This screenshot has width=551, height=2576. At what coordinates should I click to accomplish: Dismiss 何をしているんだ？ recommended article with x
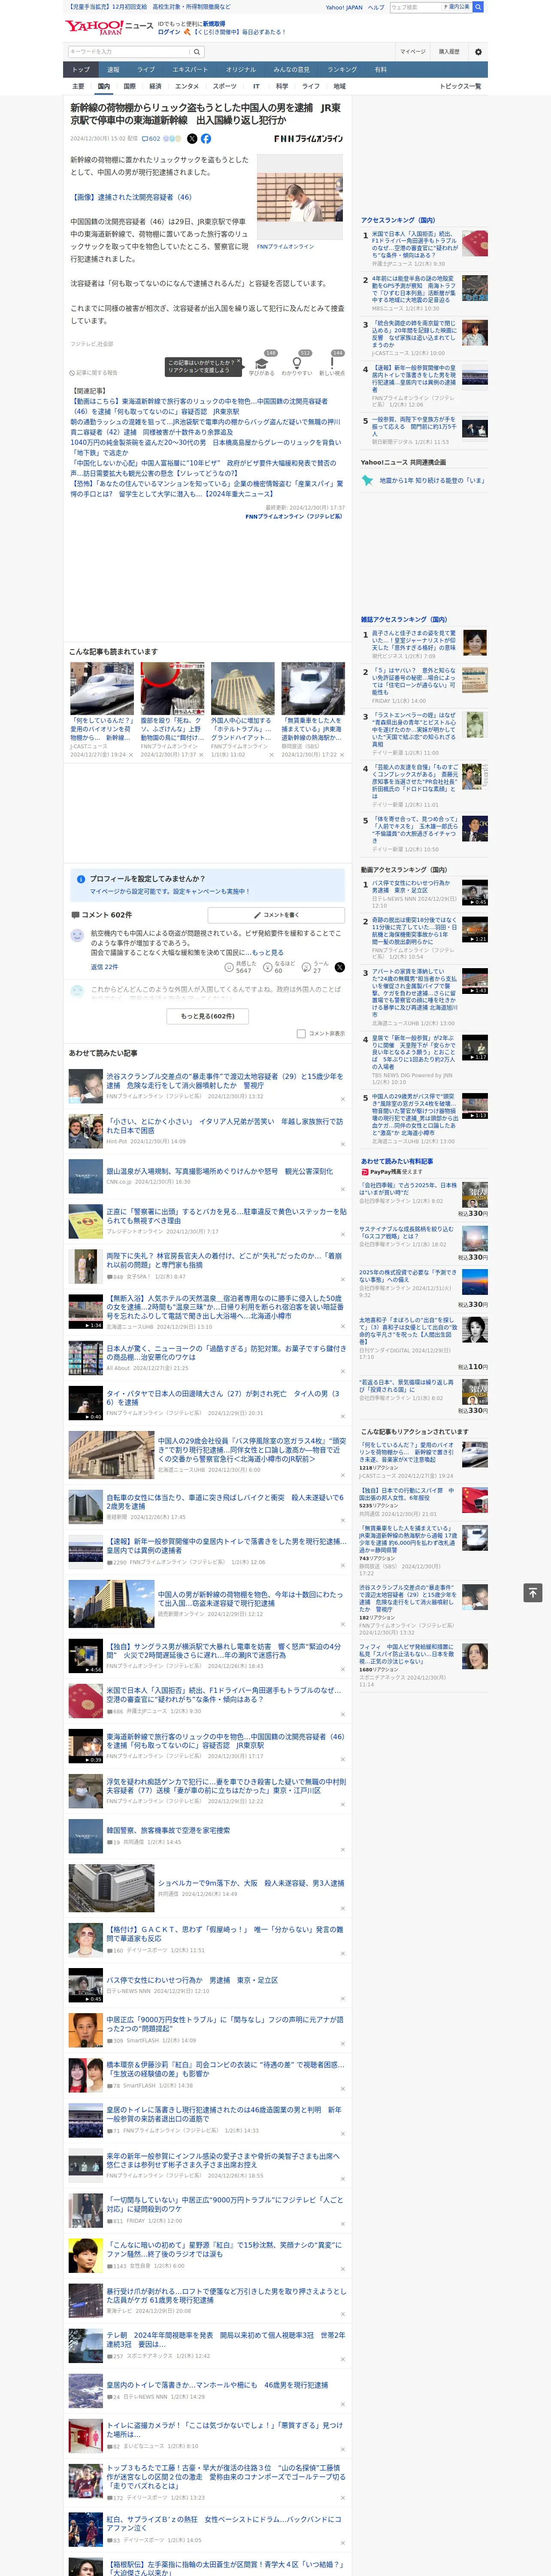(x=131, y=755)
